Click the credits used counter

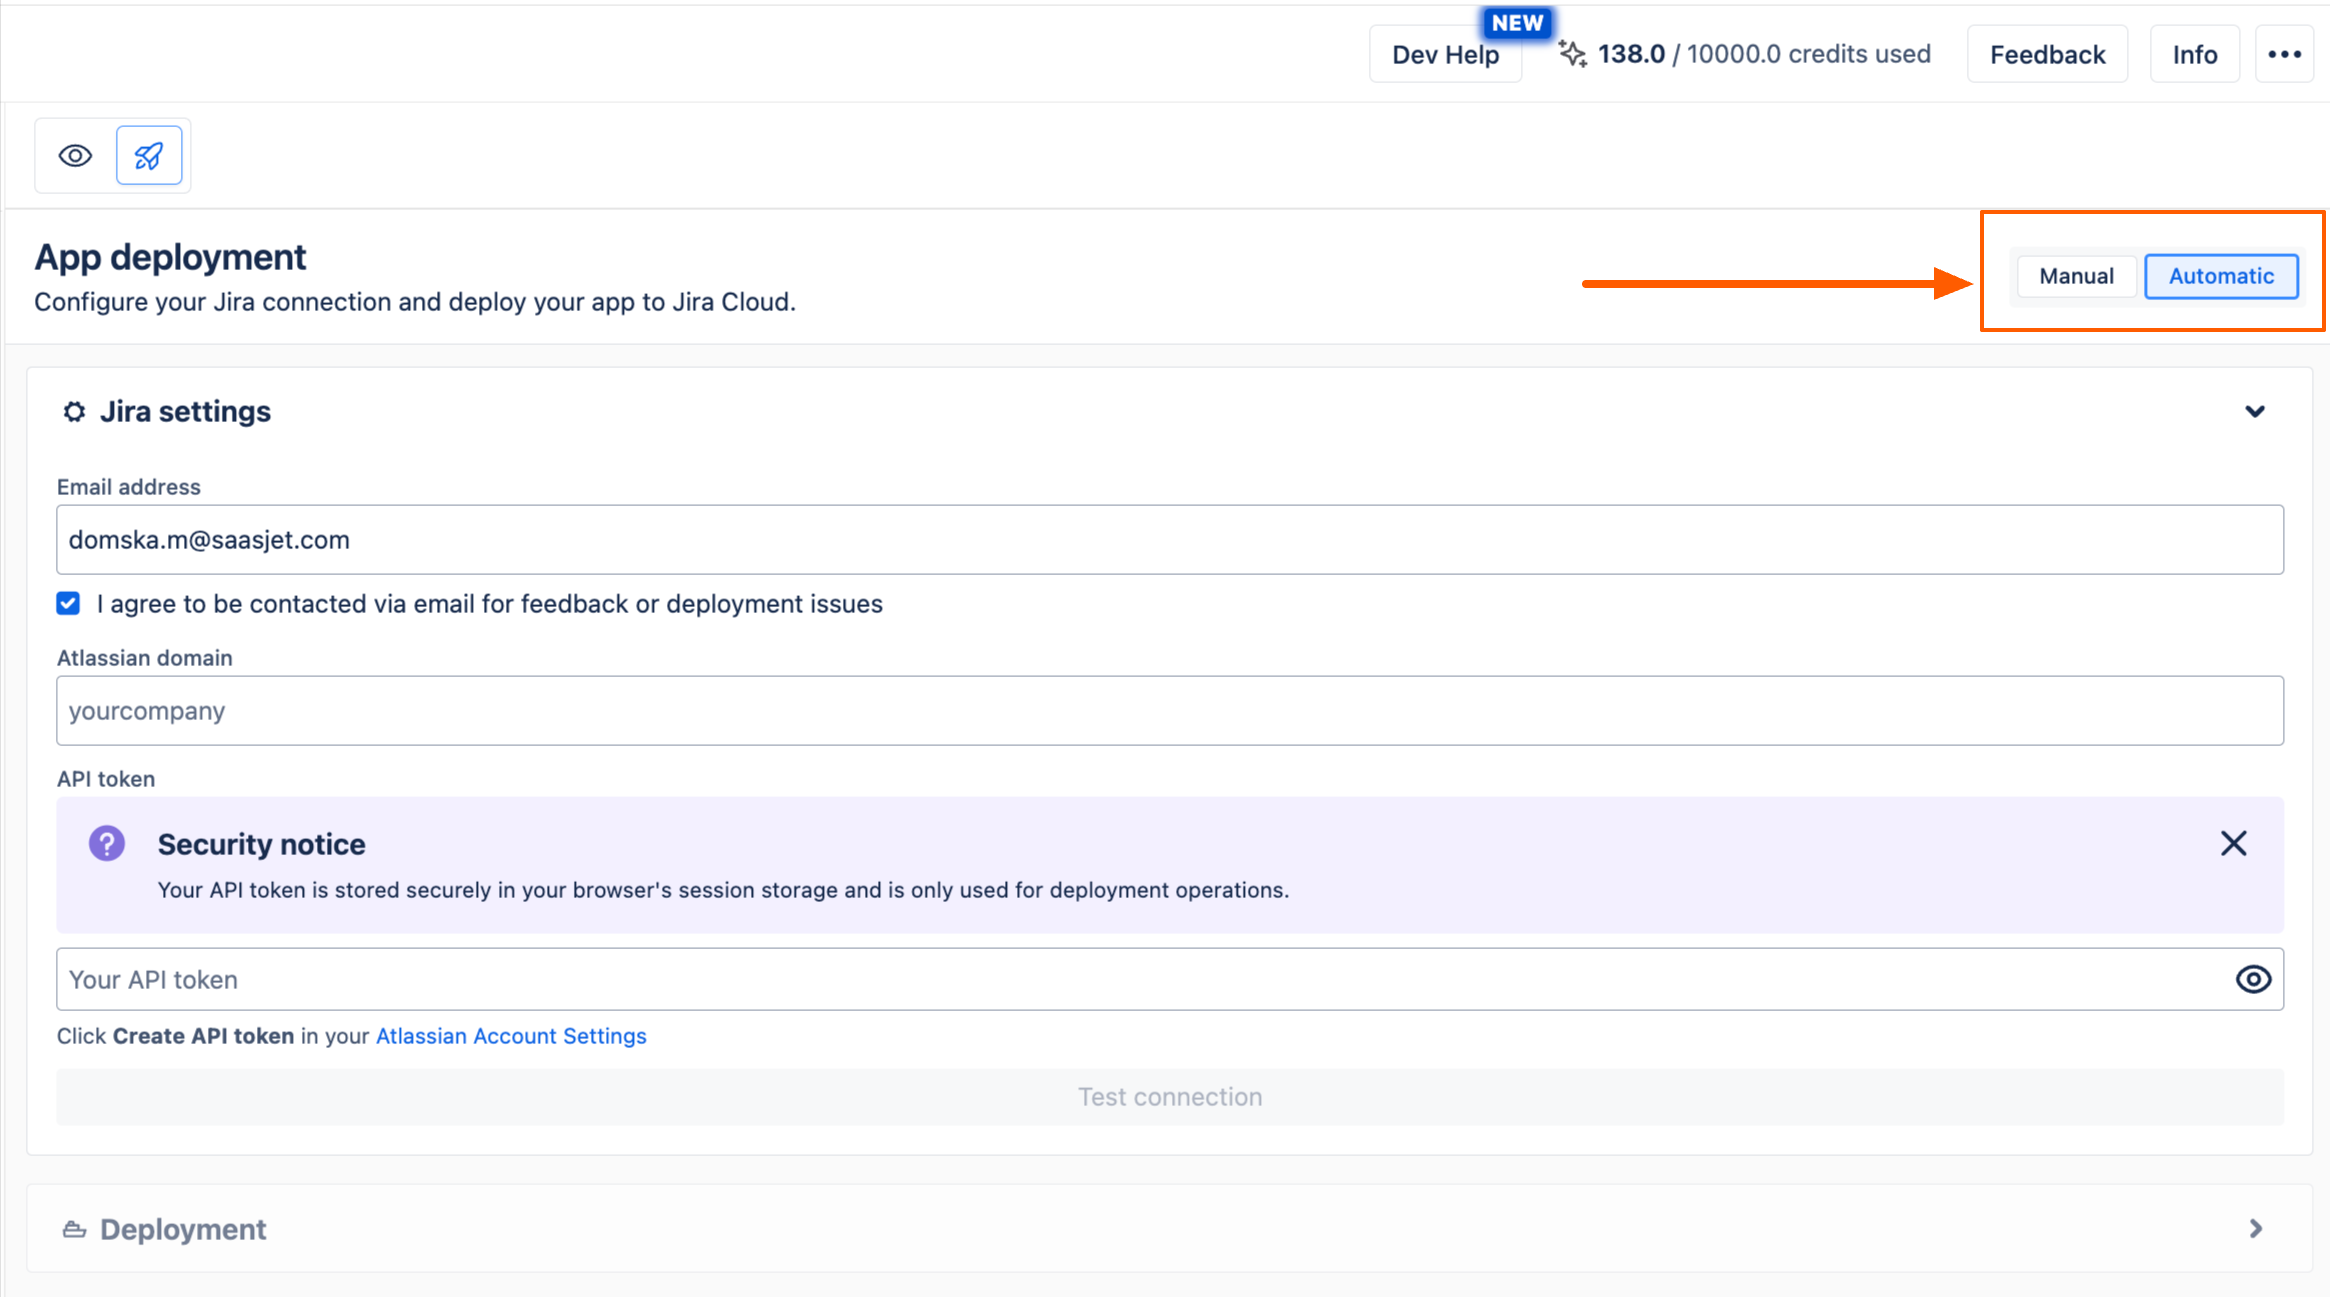1764,54
